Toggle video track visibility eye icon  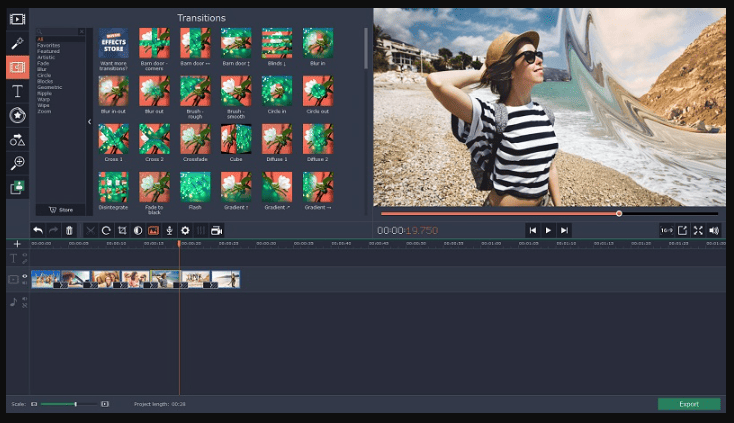(25, 276)
